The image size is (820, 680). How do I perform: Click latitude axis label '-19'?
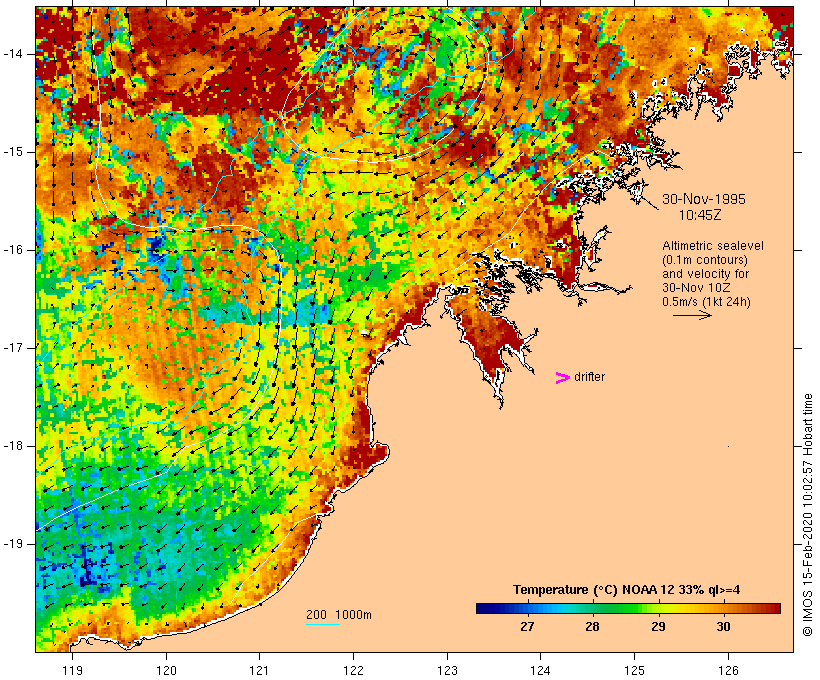click(12, 544)
